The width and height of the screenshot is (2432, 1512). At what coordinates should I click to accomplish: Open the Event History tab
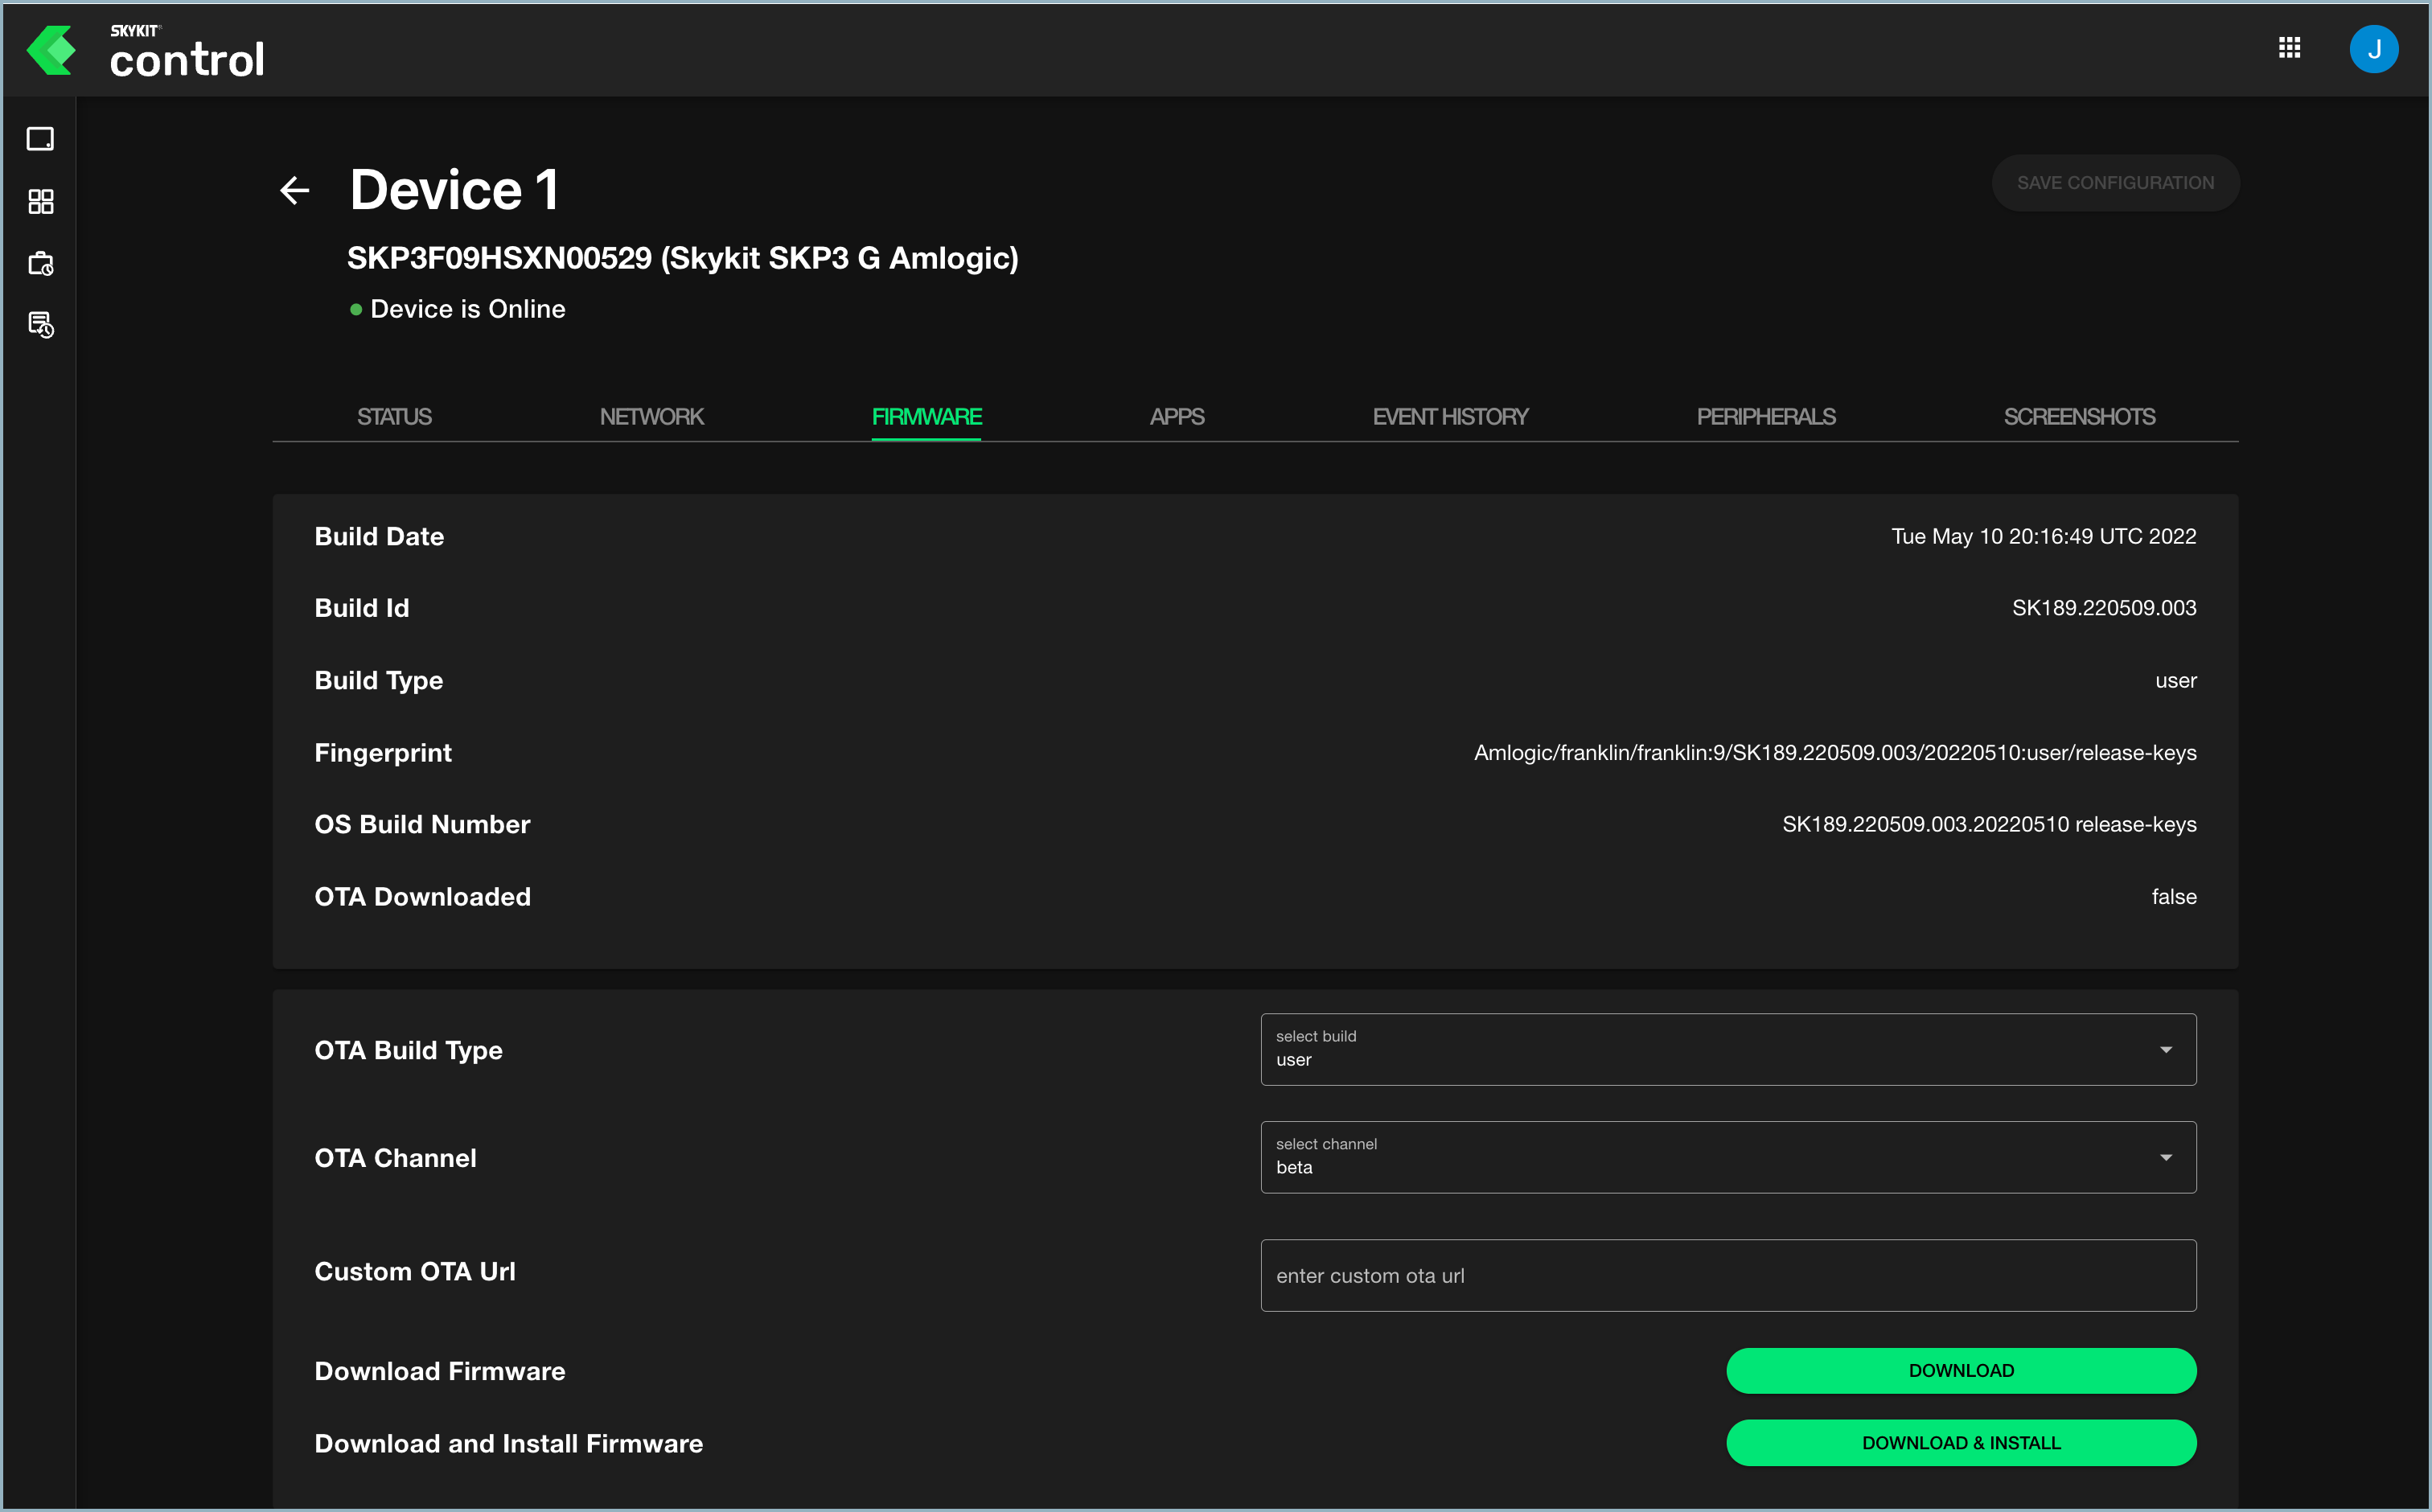coord(1450,416)
